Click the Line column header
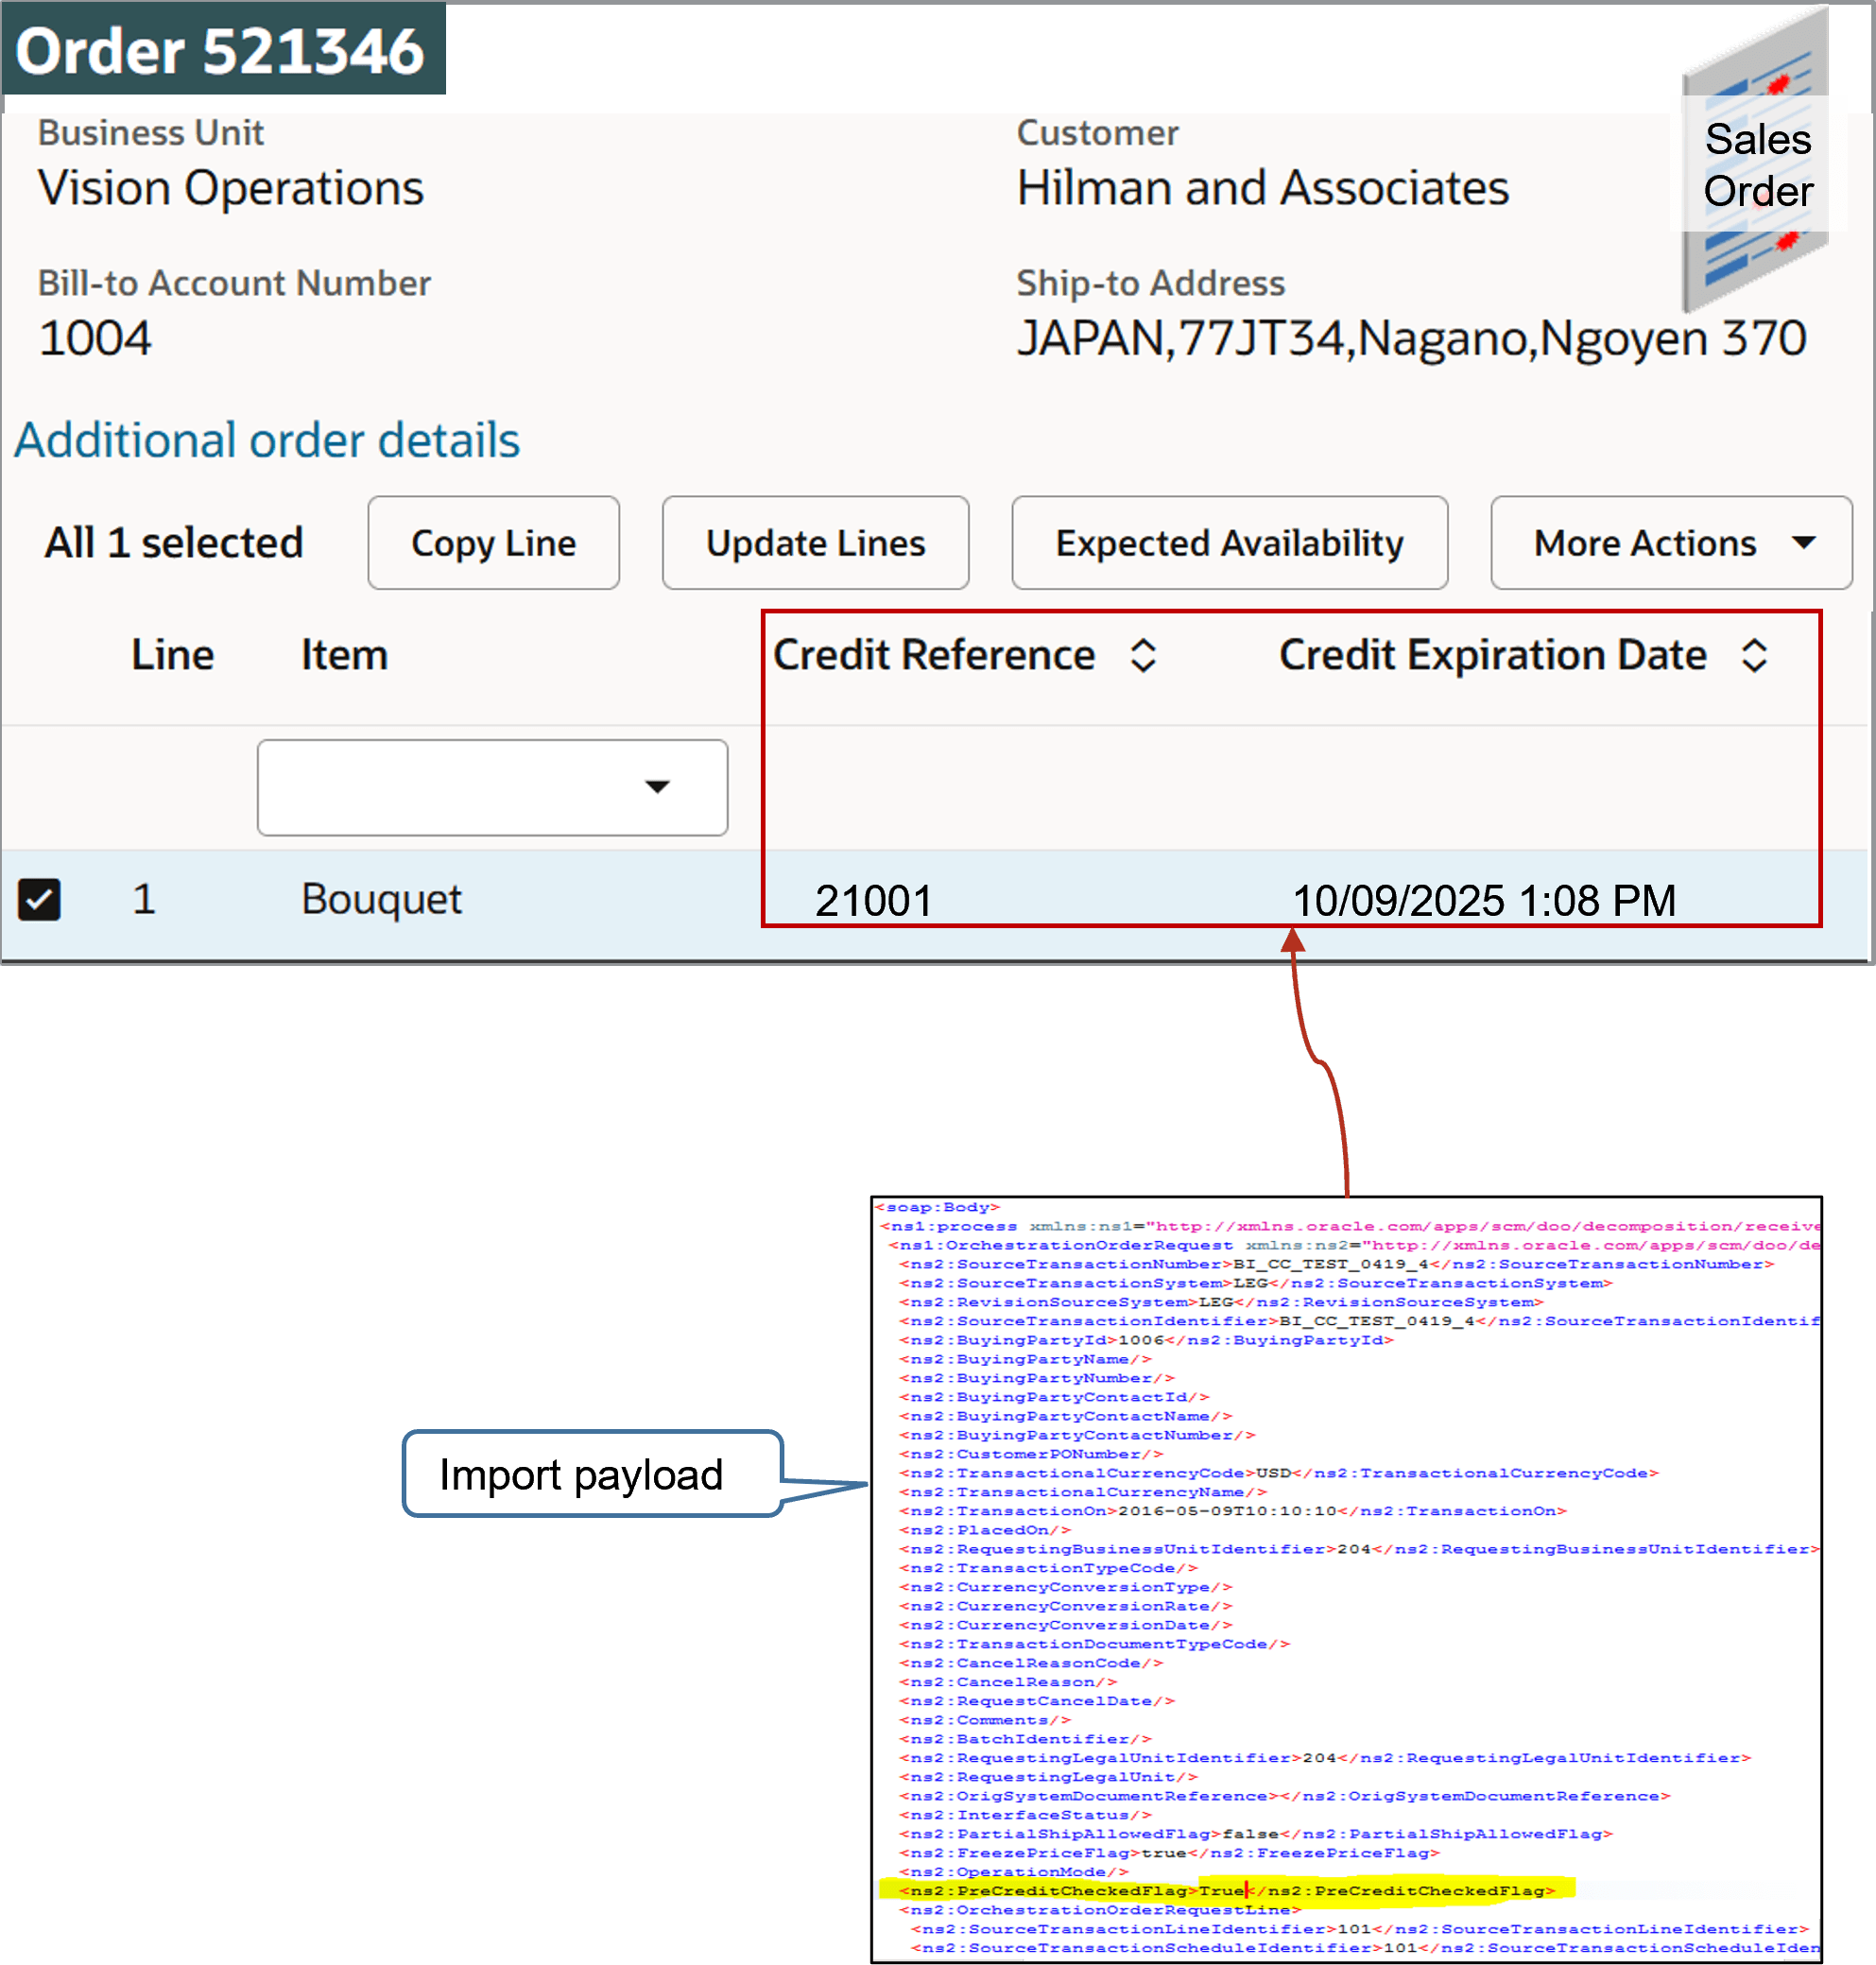This screenshot has width=1876, height=1965. (x=172, y=656)
